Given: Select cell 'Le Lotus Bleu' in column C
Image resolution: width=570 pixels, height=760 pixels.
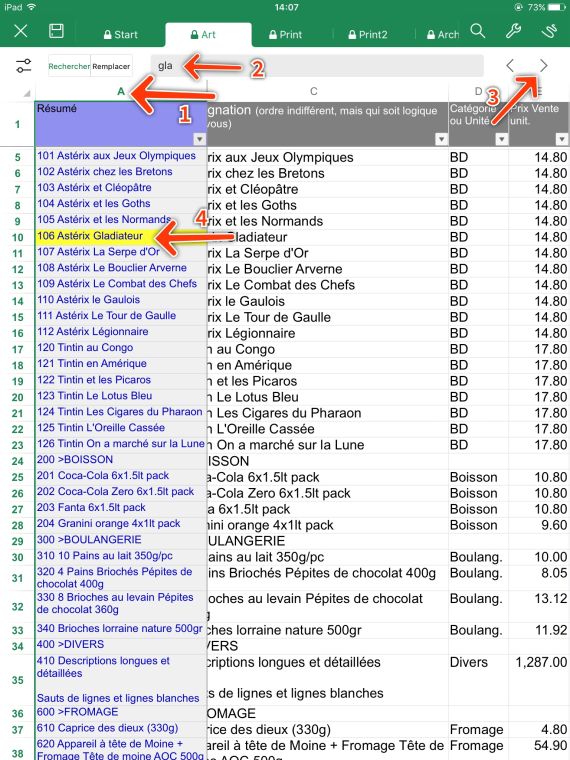Looking at the screenshot, I should 328,397.
